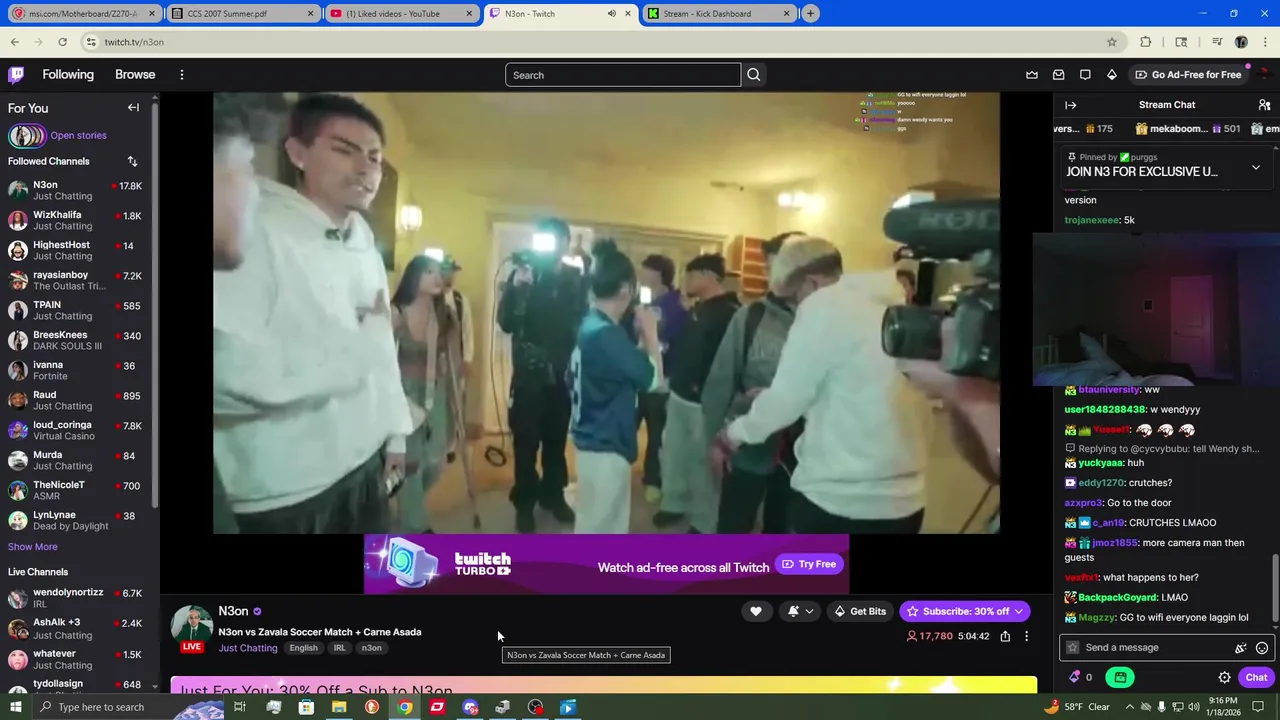Open the emote picker in chat box
The height and width of the screenshot is (720, 1280).
pyautogui.click(x=1262, y=648)
